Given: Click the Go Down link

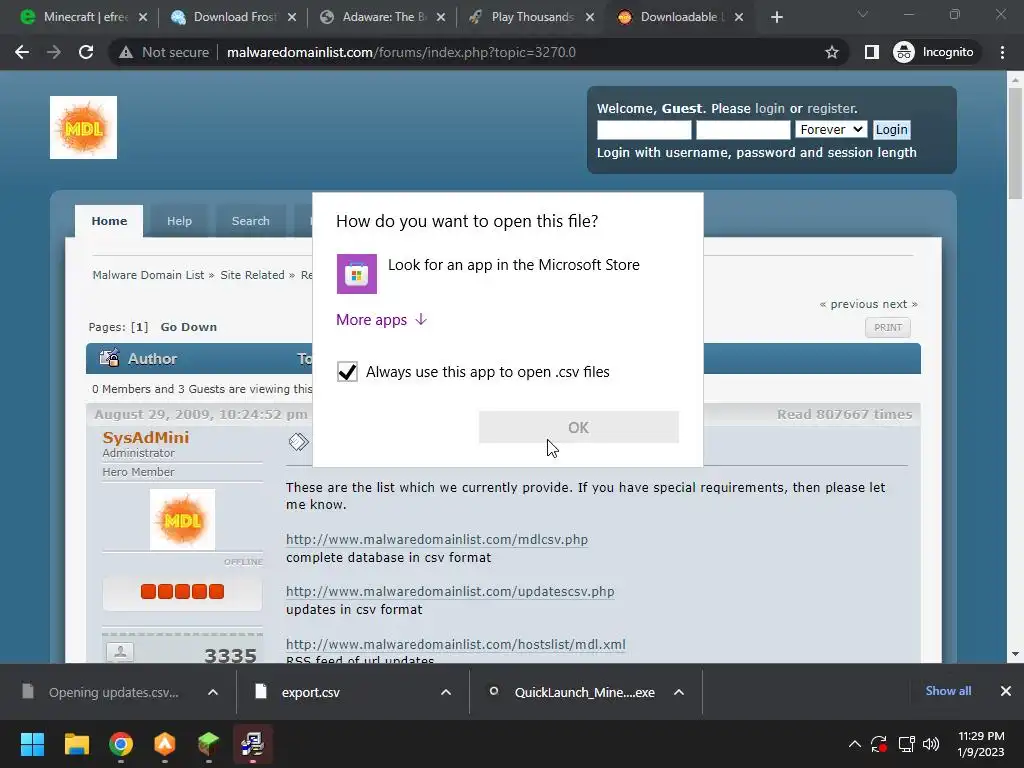Looking at the screenshot, I should coord(189,327).
